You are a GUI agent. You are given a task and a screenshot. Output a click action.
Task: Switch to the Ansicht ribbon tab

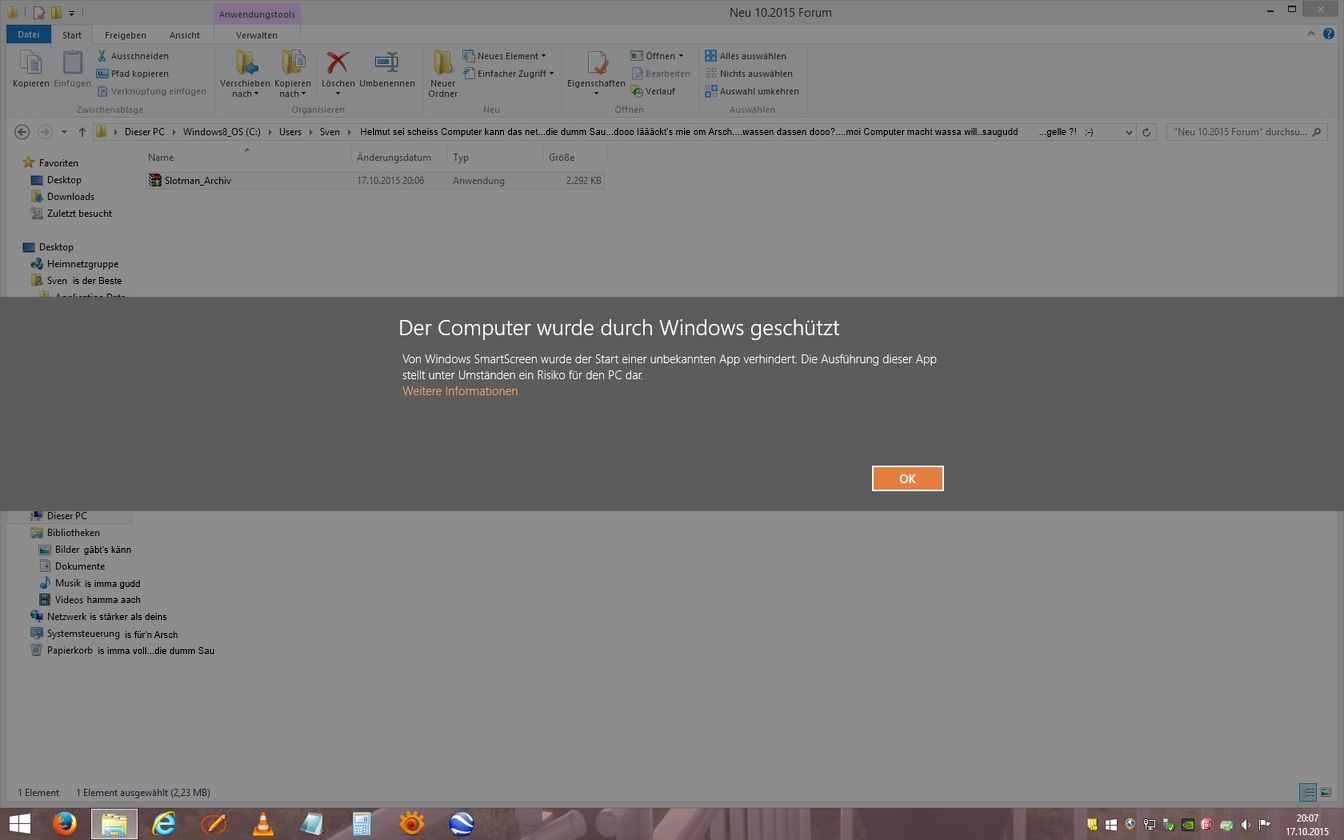(184, 35)
